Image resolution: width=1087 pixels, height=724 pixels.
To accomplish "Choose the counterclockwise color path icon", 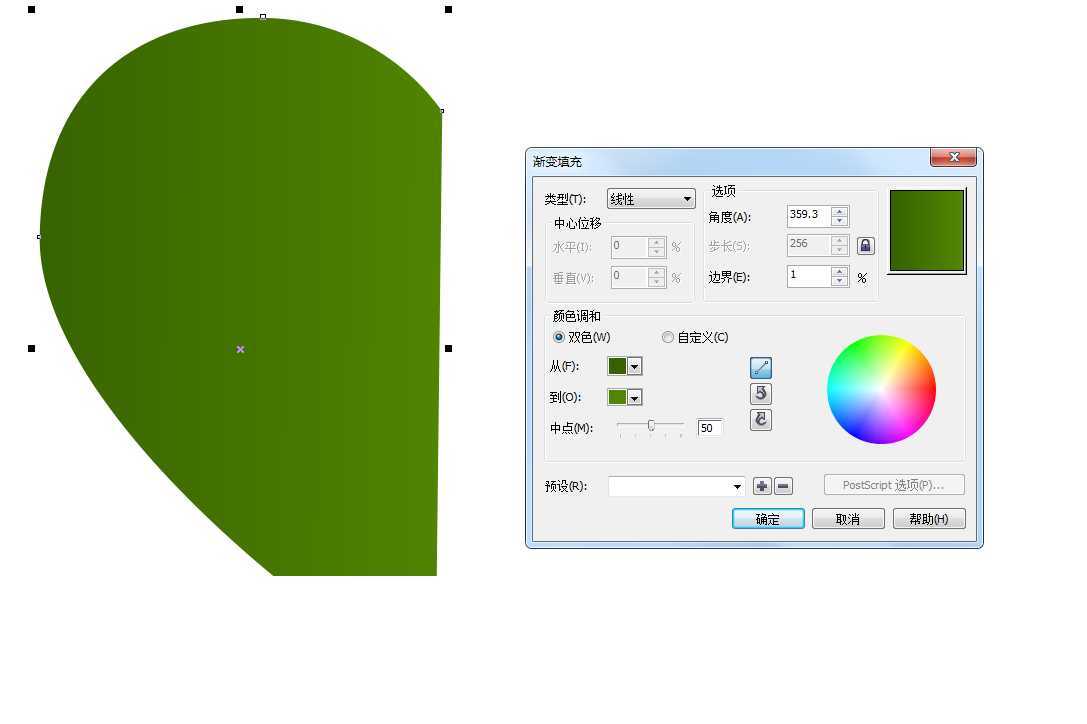I will (760, 394).
